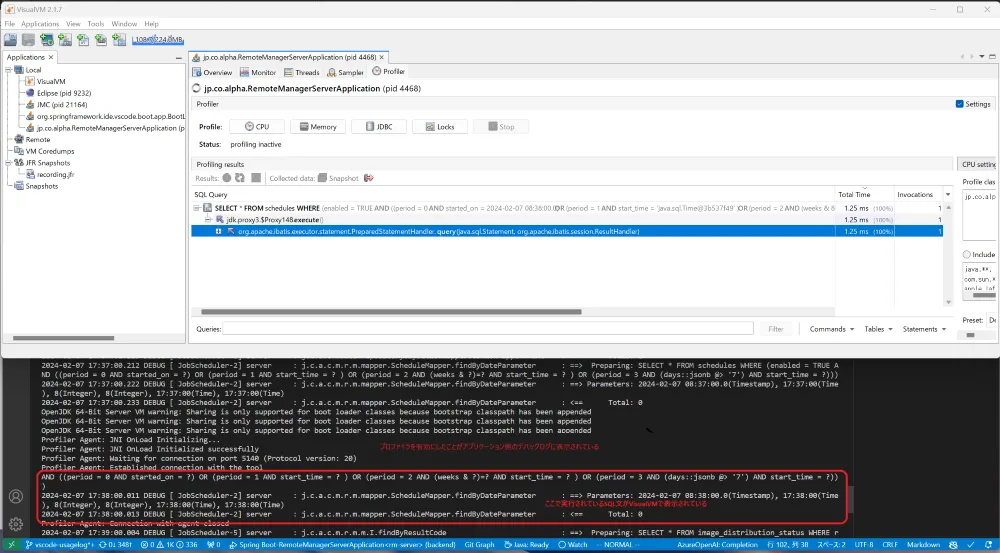This screenshot has height=553, width=1000.
Task: Switch to the Threads tab
Action: pos(302,72)
